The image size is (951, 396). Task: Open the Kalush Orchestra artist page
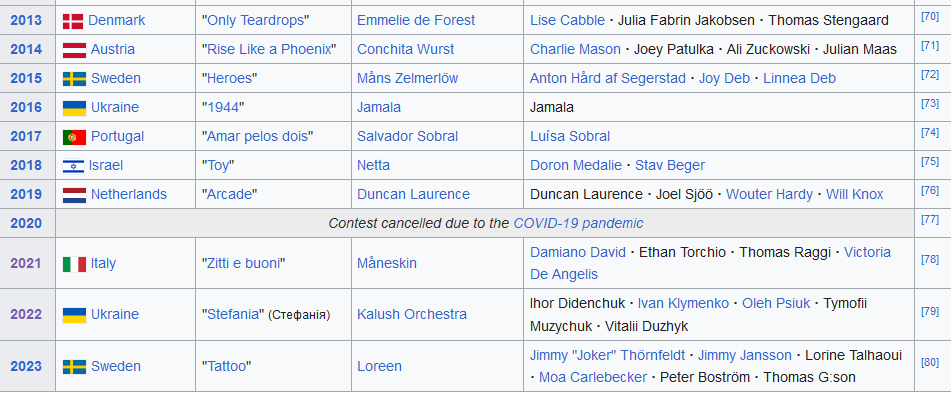coord(412,314)
